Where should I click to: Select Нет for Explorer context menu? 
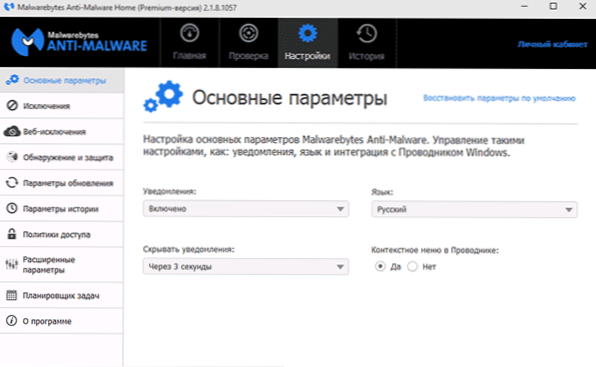[412, 266]
